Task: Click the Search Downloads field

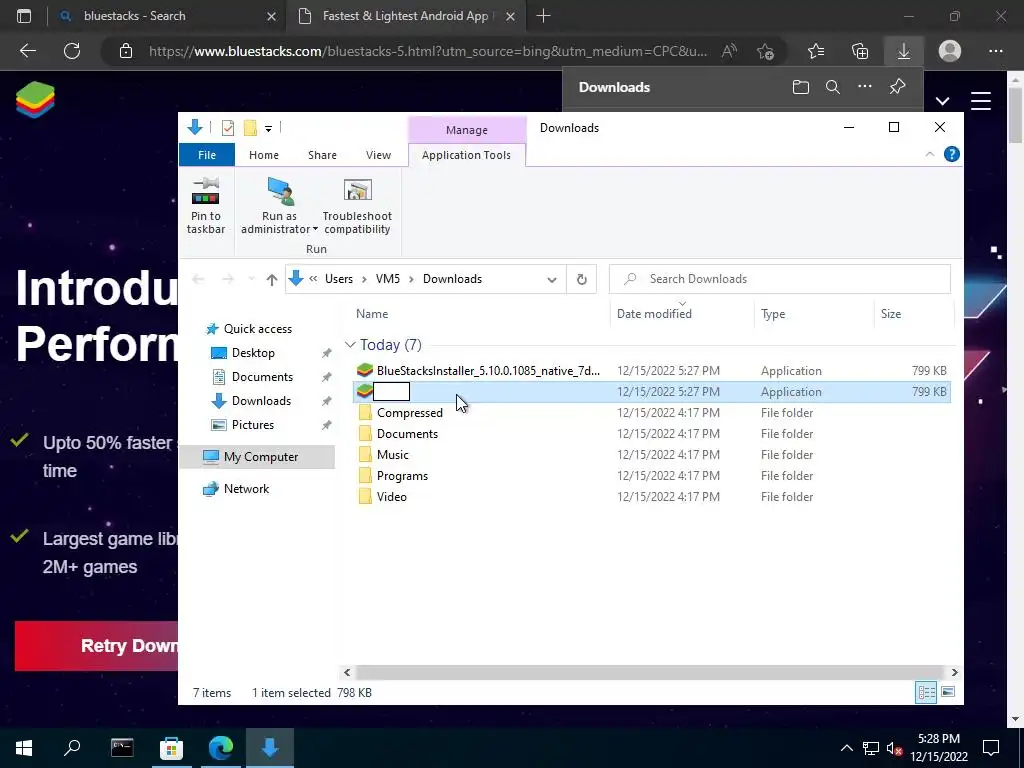Action: tap(780, 279)
